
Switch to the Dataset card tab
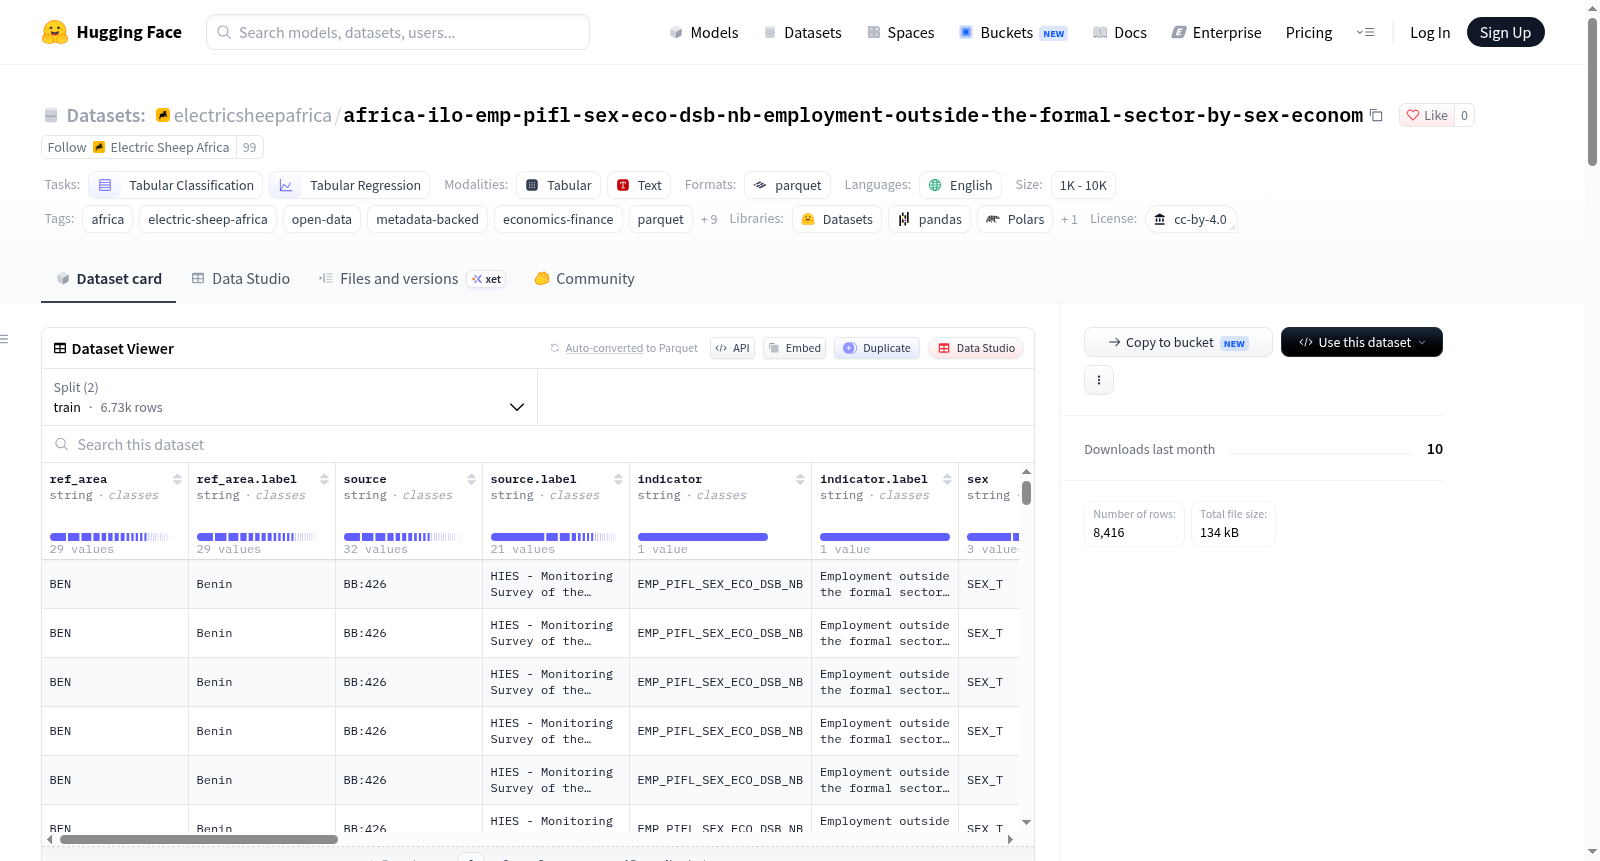109,279
